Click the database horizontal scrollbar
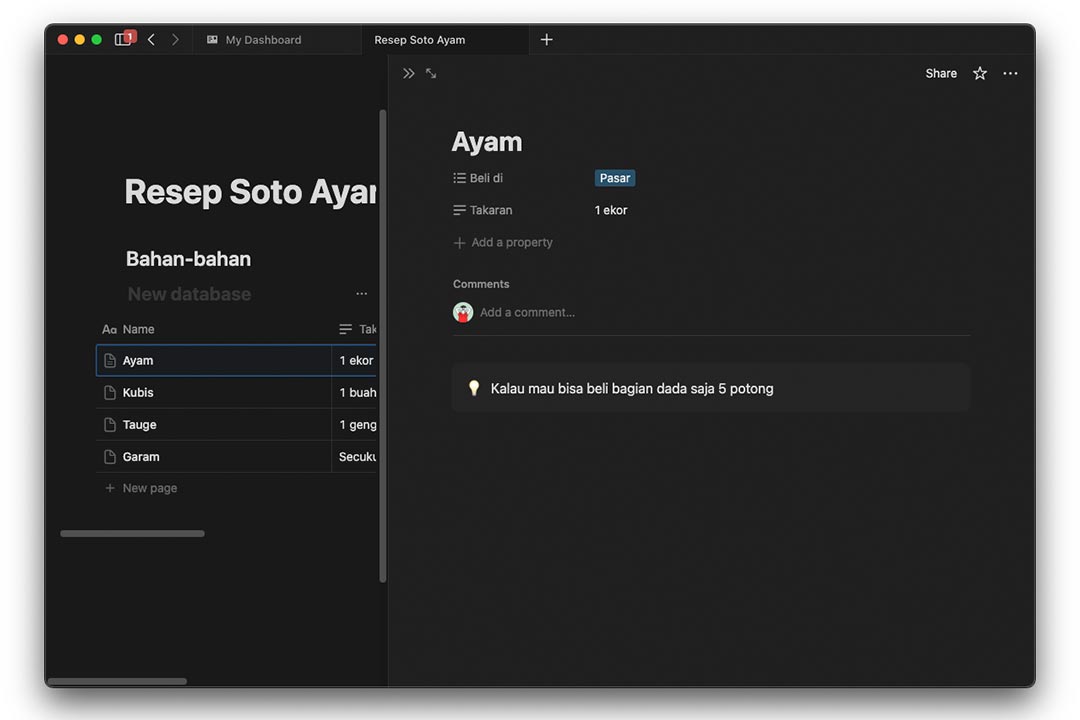This screenshot has width=1080, height=720. coord(132,533)
